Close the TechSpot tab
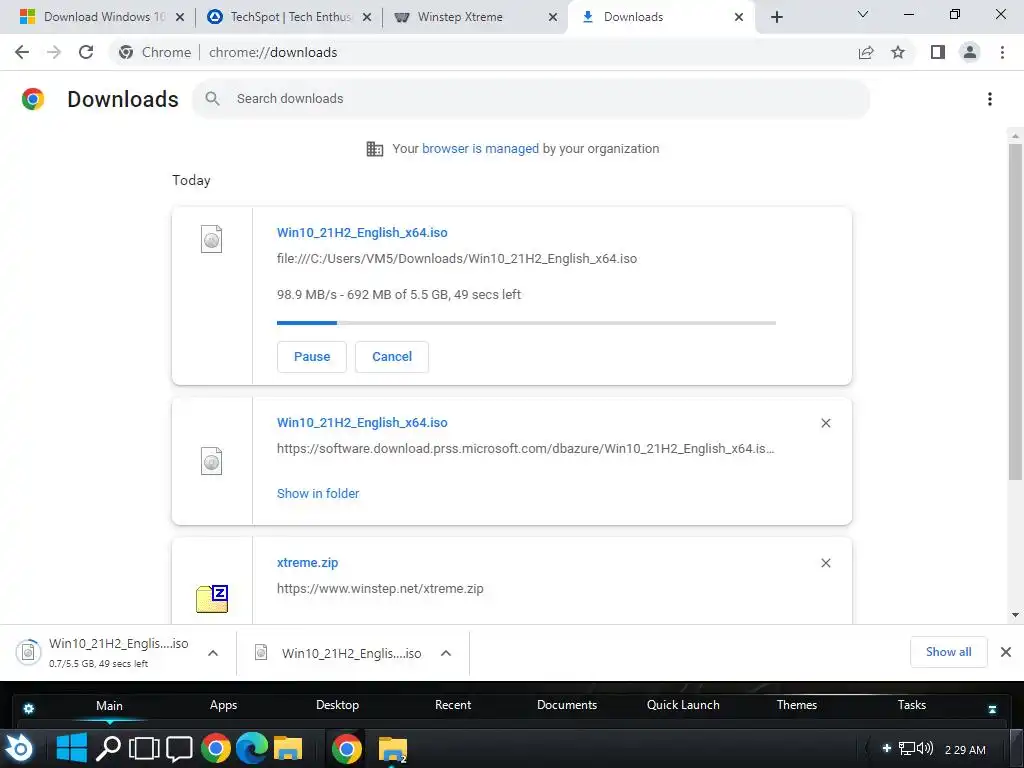The image size is (1024, 768). (367, 18)
